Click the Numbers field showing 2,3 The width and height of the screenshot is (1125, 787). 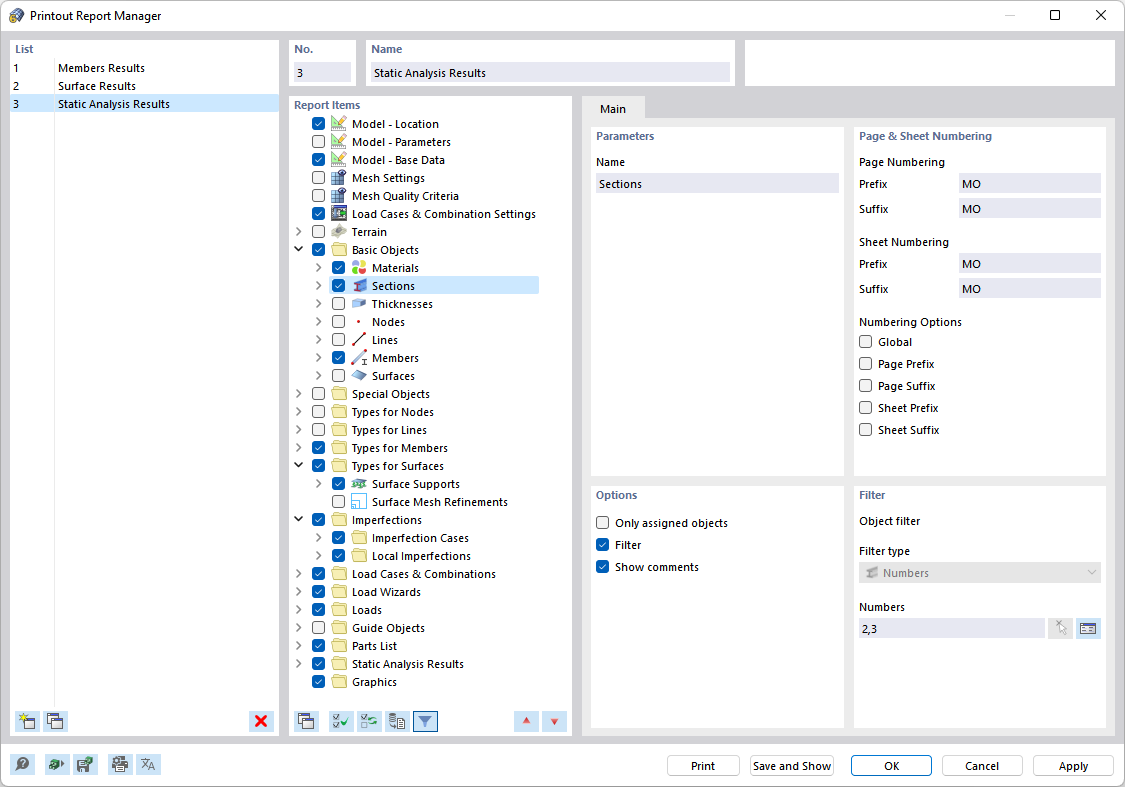point(951,628)
